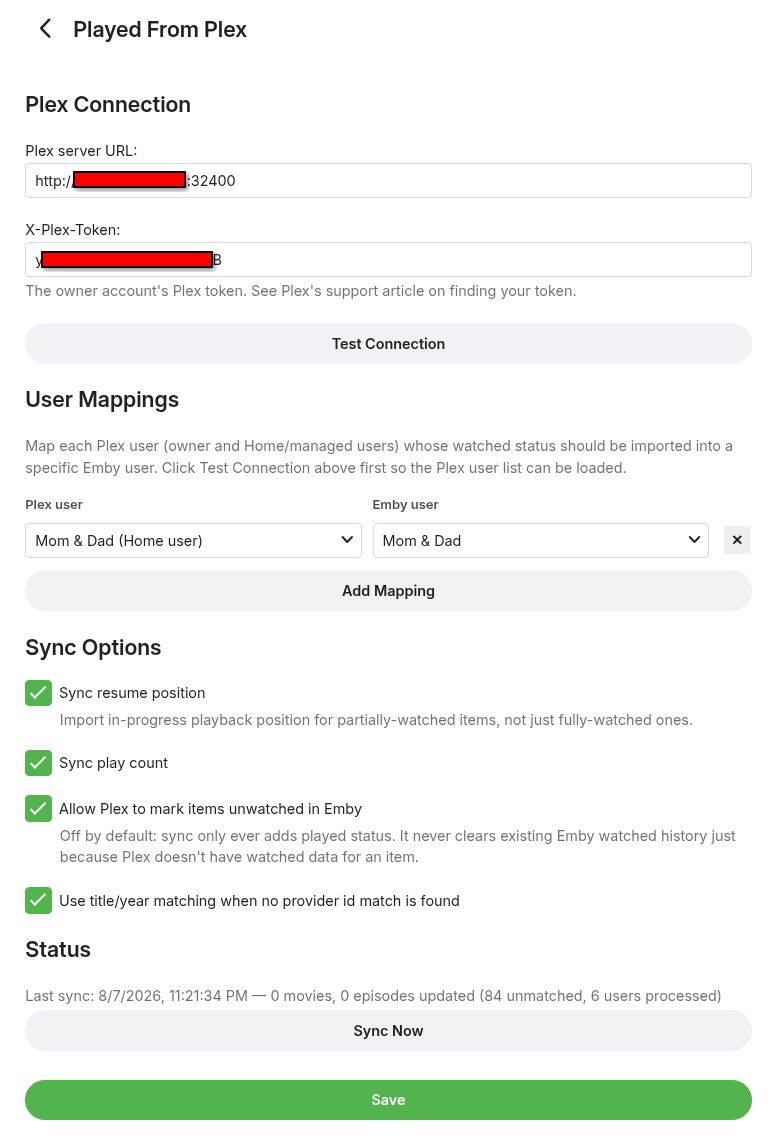
Task: Remove the Mom & Dad mapping row
Action: (x=737, y=540)
